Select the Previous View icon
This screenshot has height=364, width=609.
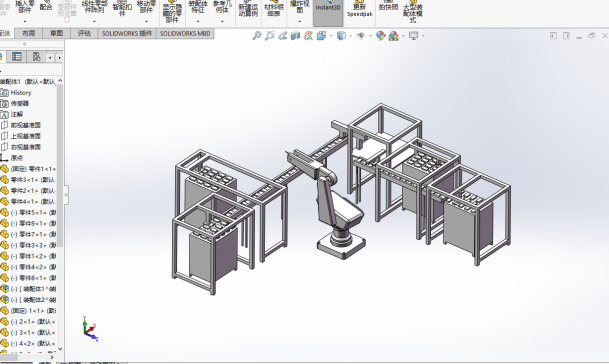tap(283, 36)
